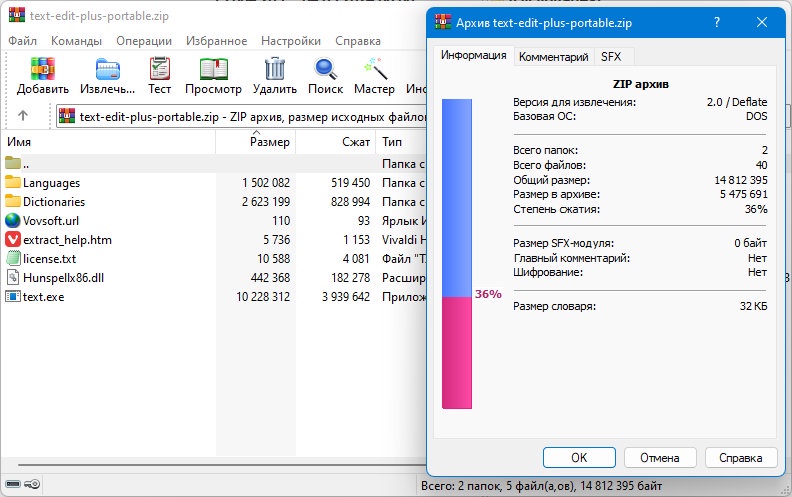Image resolution: width=792 pixels, height=497 pixels.
Task: Click the Отмена button
Action: tap(660, 458)
